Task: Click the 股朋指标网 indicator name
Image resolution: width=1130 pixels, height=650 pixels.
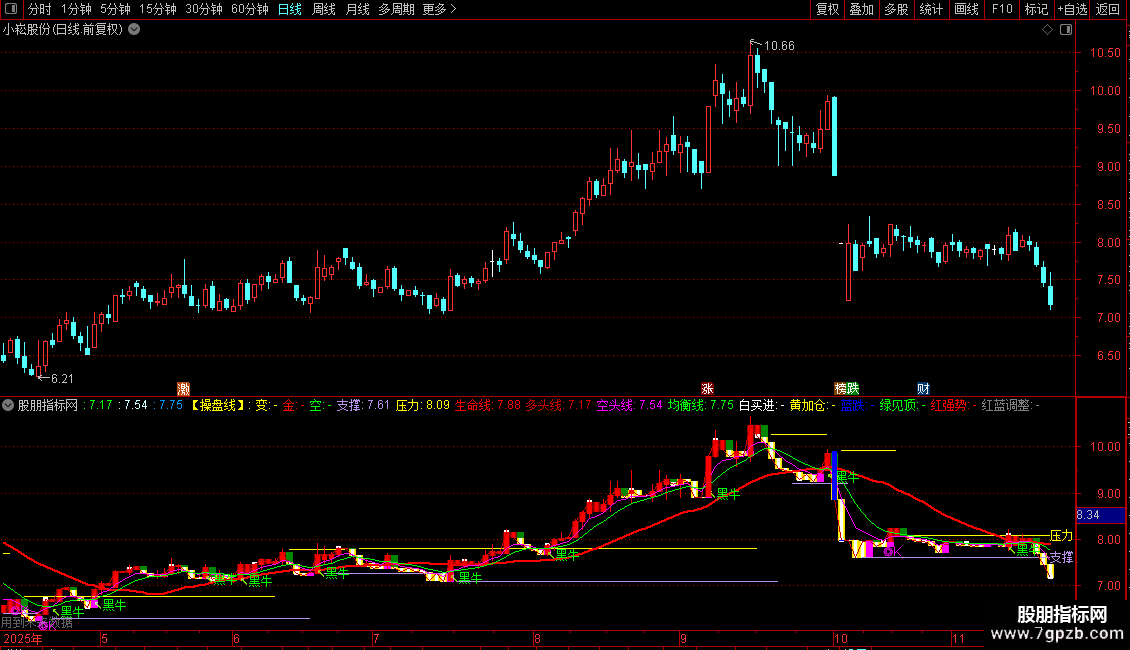Action: tap(48, 406)
